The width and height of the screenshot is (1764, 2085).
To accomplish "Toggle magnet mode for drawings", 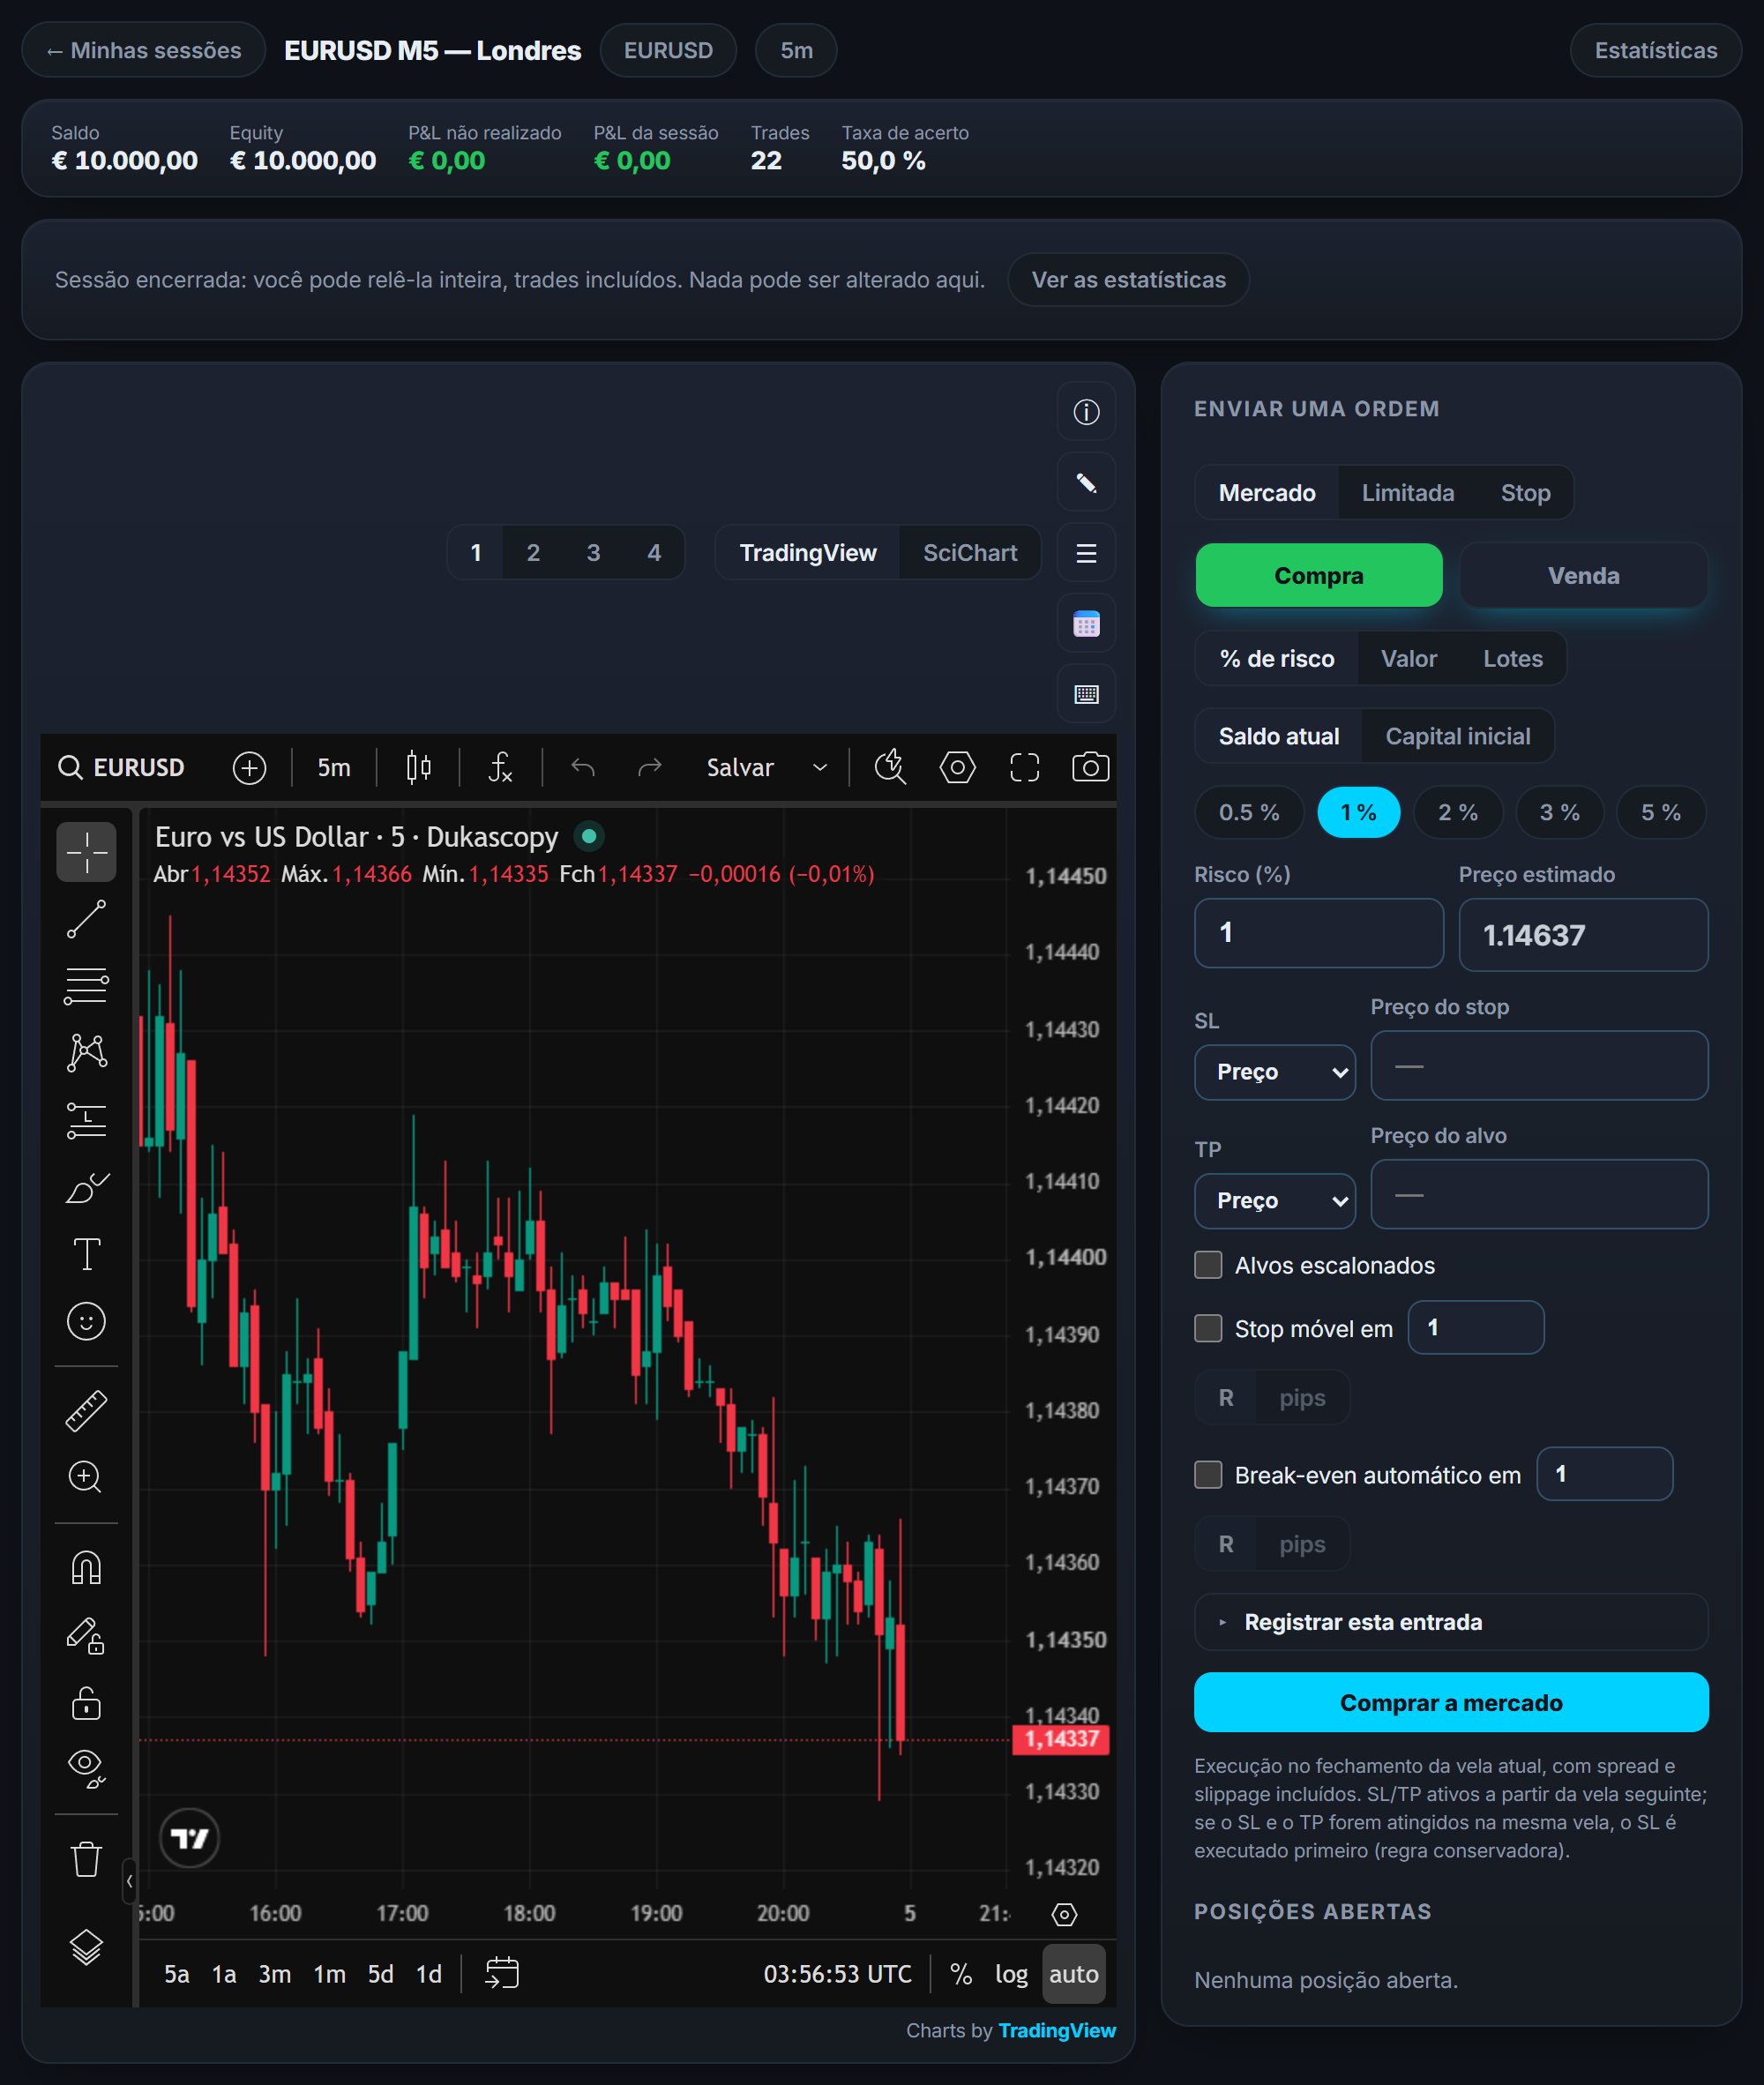I will tap(86, 1567).
